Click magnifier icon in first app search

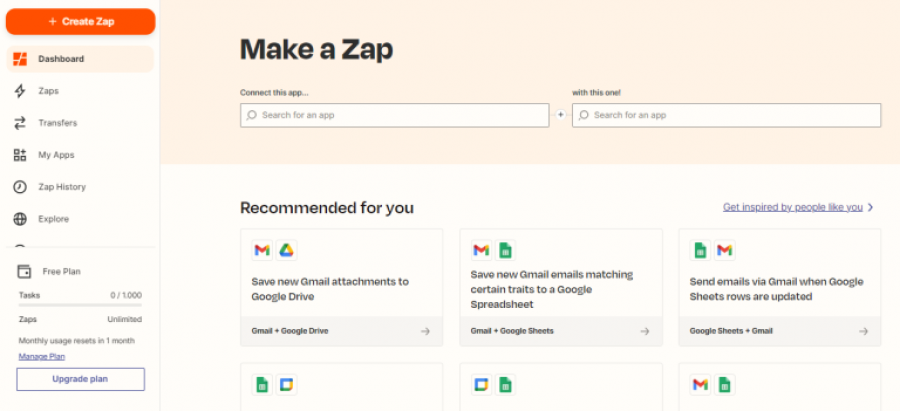pos(251,115)
